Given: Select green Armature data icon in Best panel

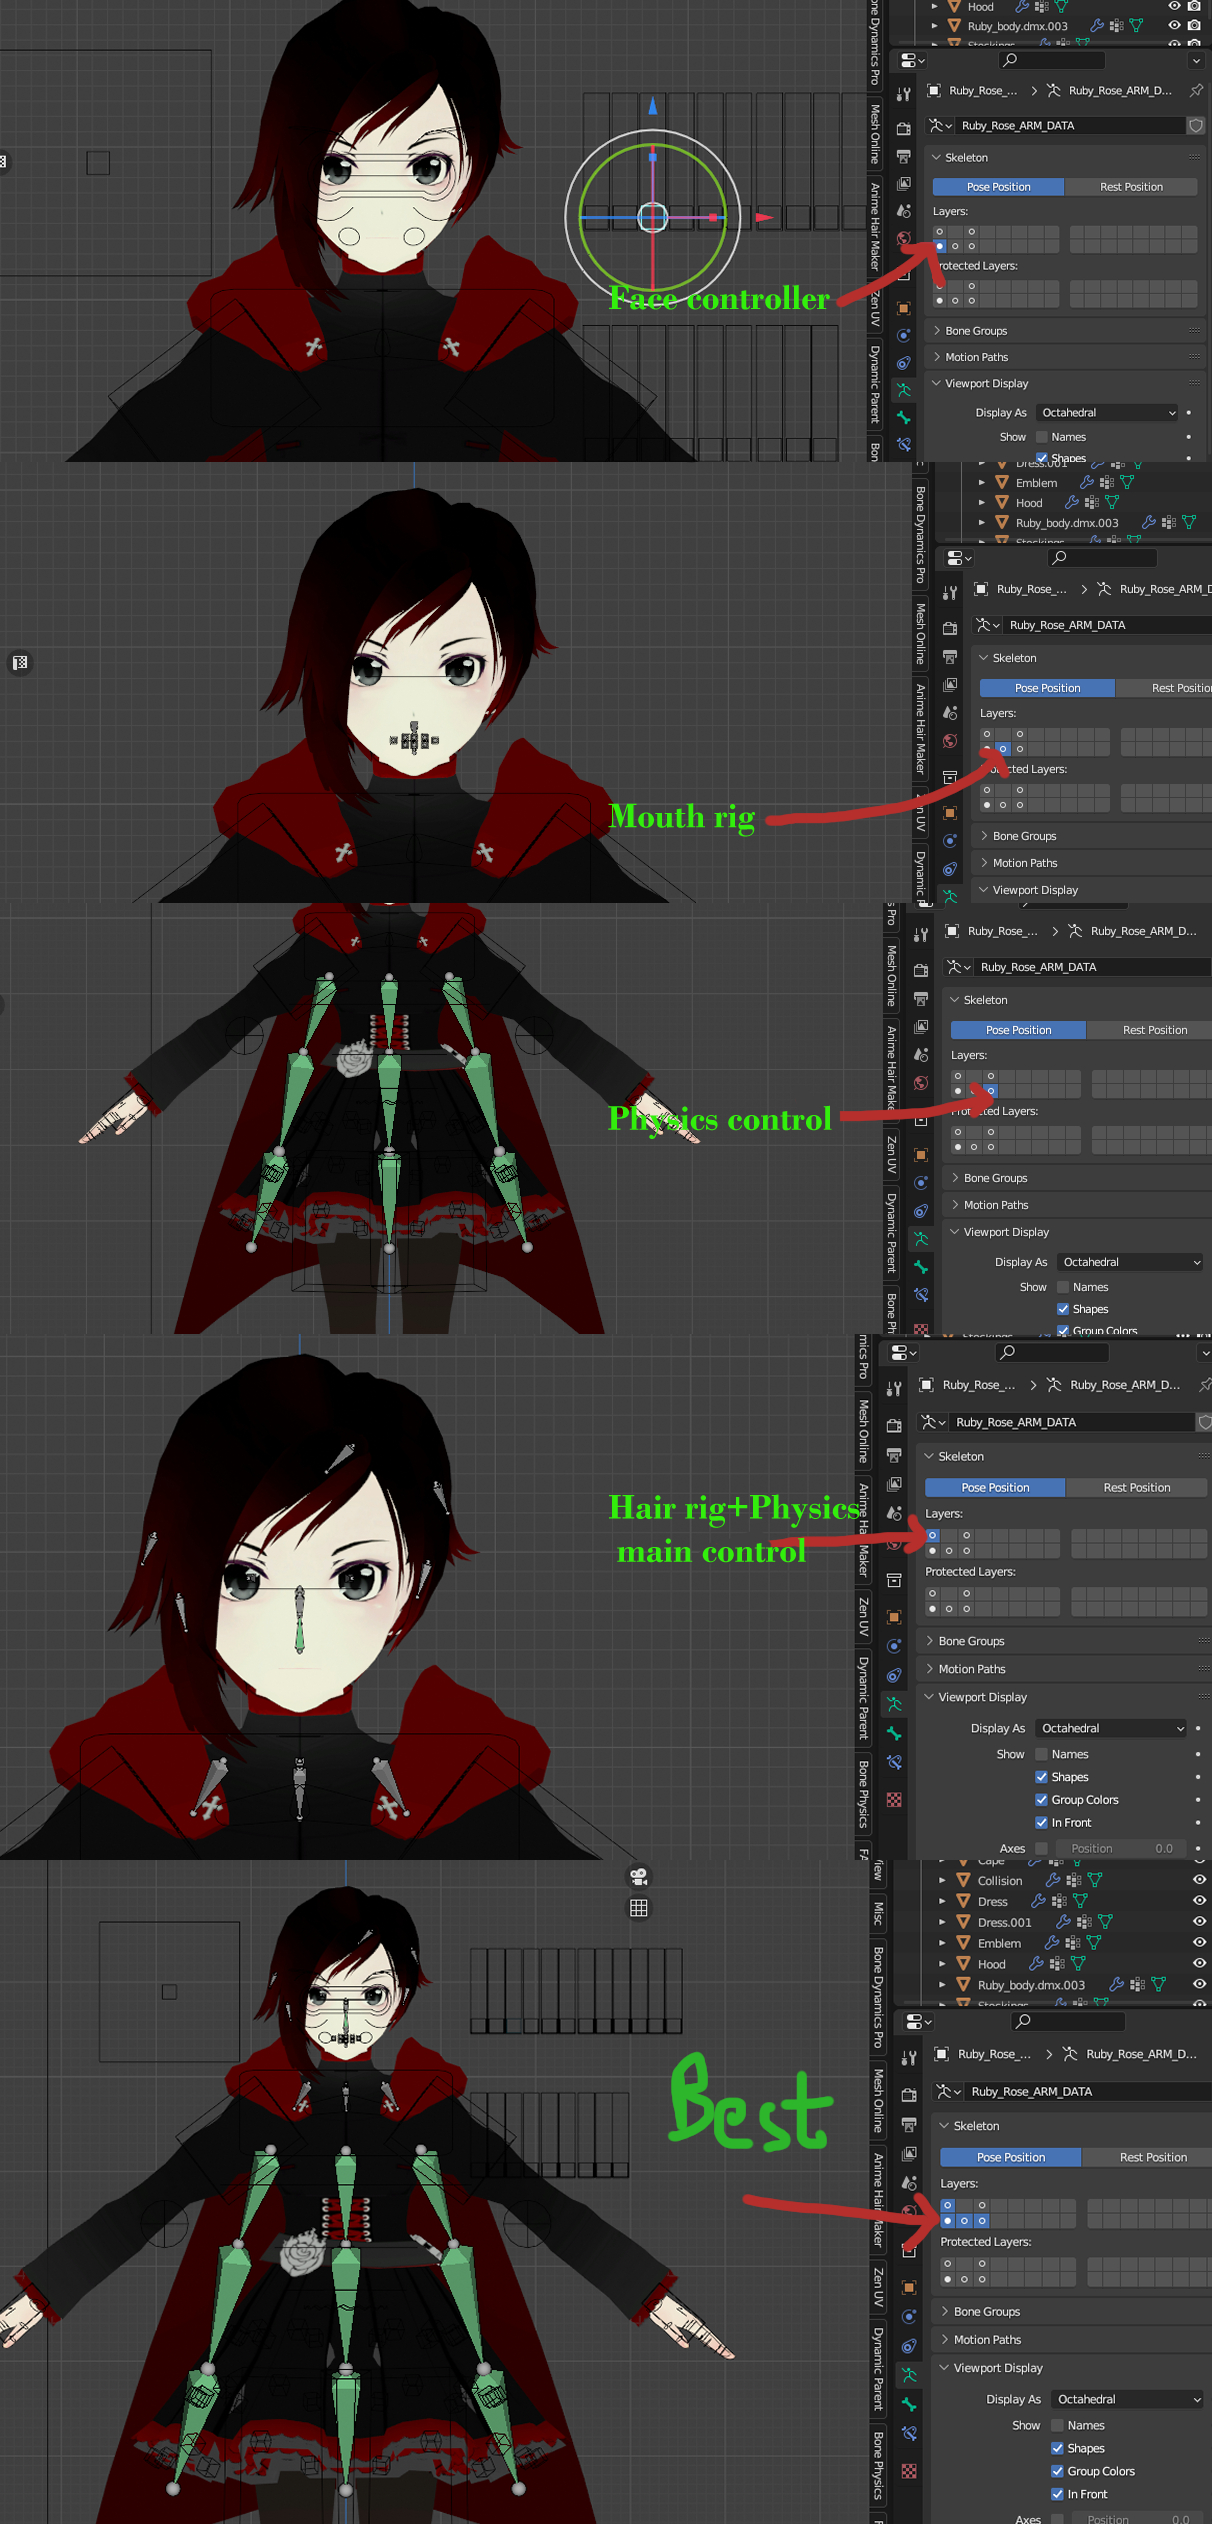Looking at the screenshot, I should click(x=909, y=2374).
